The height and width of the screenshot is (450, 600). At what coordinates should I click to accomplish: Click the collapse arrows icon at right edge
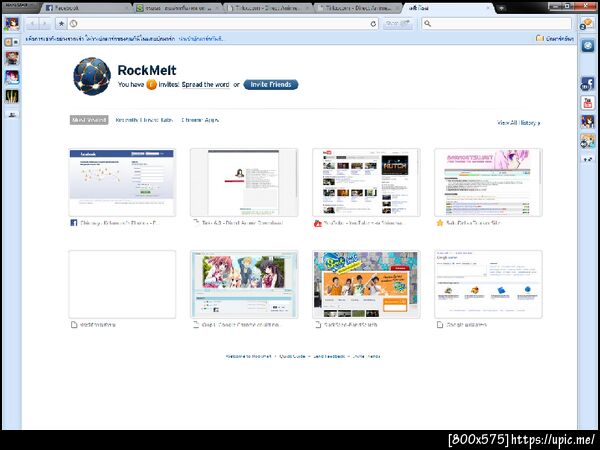pyautogui.click(x=588, y=159)
